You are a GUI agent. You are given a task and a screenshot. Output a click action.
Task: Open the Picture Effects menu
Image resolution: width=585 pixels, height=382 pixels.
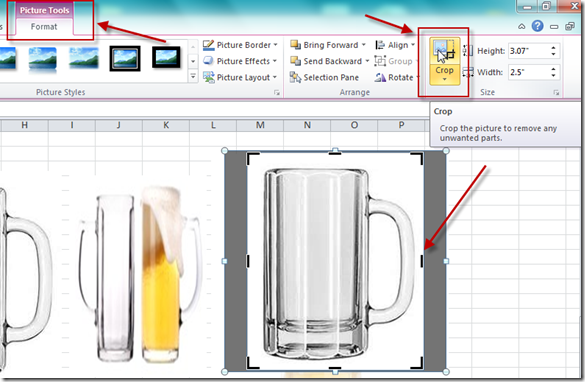point(240,61)
